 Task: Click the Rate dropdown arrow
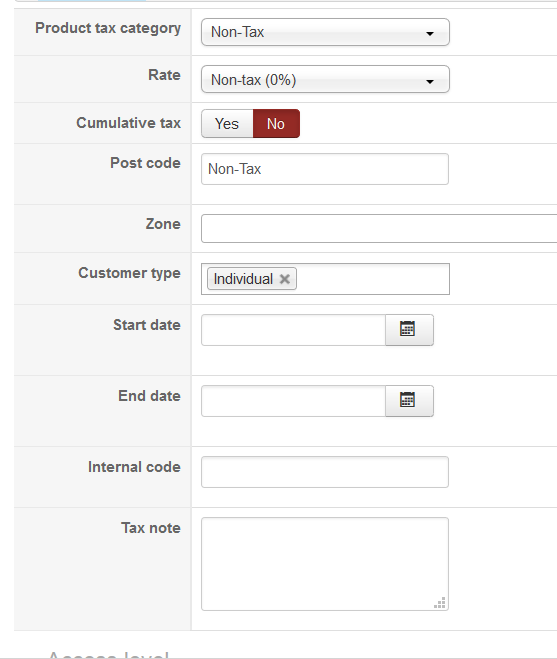point(430,81)
